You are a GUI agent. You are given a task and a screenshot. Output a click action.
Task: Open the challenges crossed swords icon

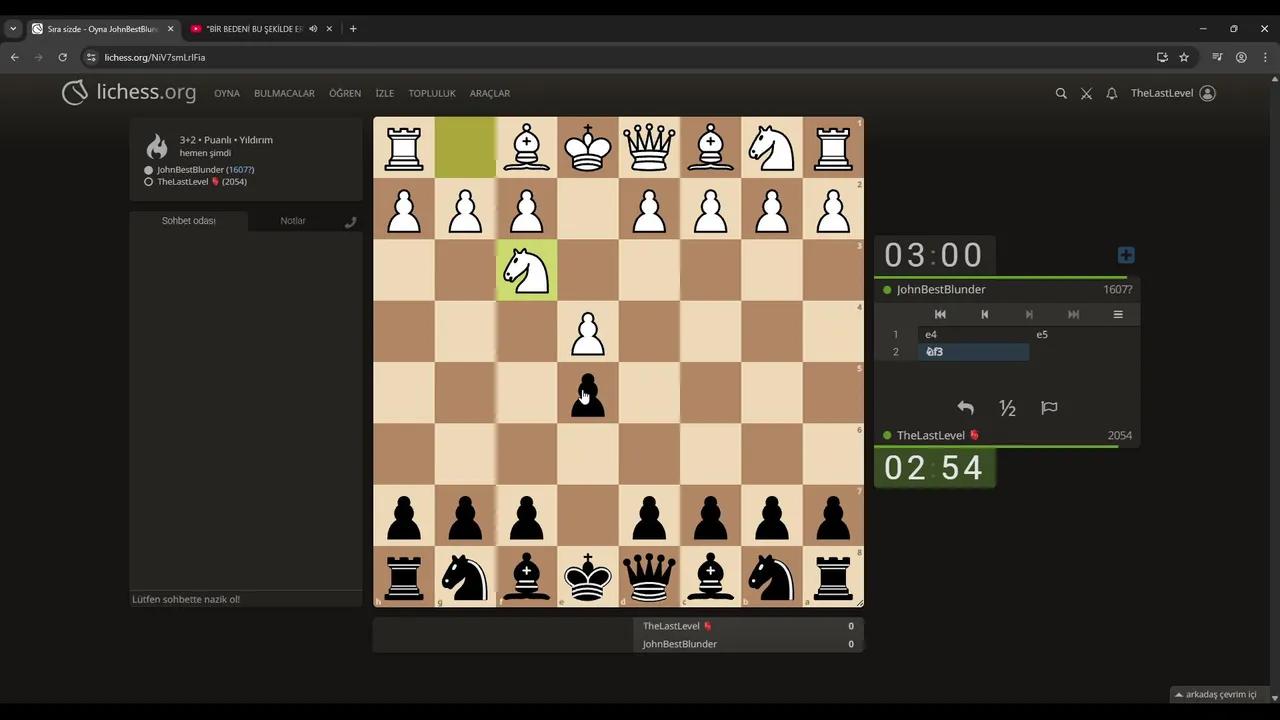click(1086, 93)
